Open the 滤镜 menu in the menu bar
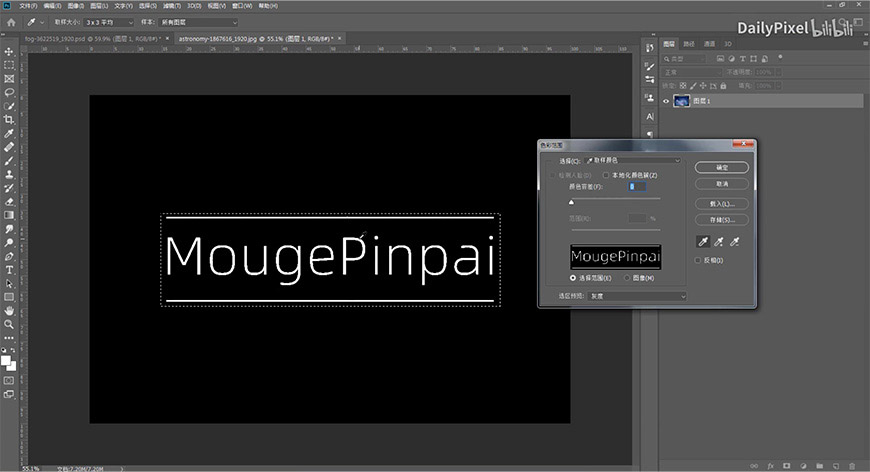Image resolution: width=870 pixels, height=472 pixels. (x=174, y=5)
